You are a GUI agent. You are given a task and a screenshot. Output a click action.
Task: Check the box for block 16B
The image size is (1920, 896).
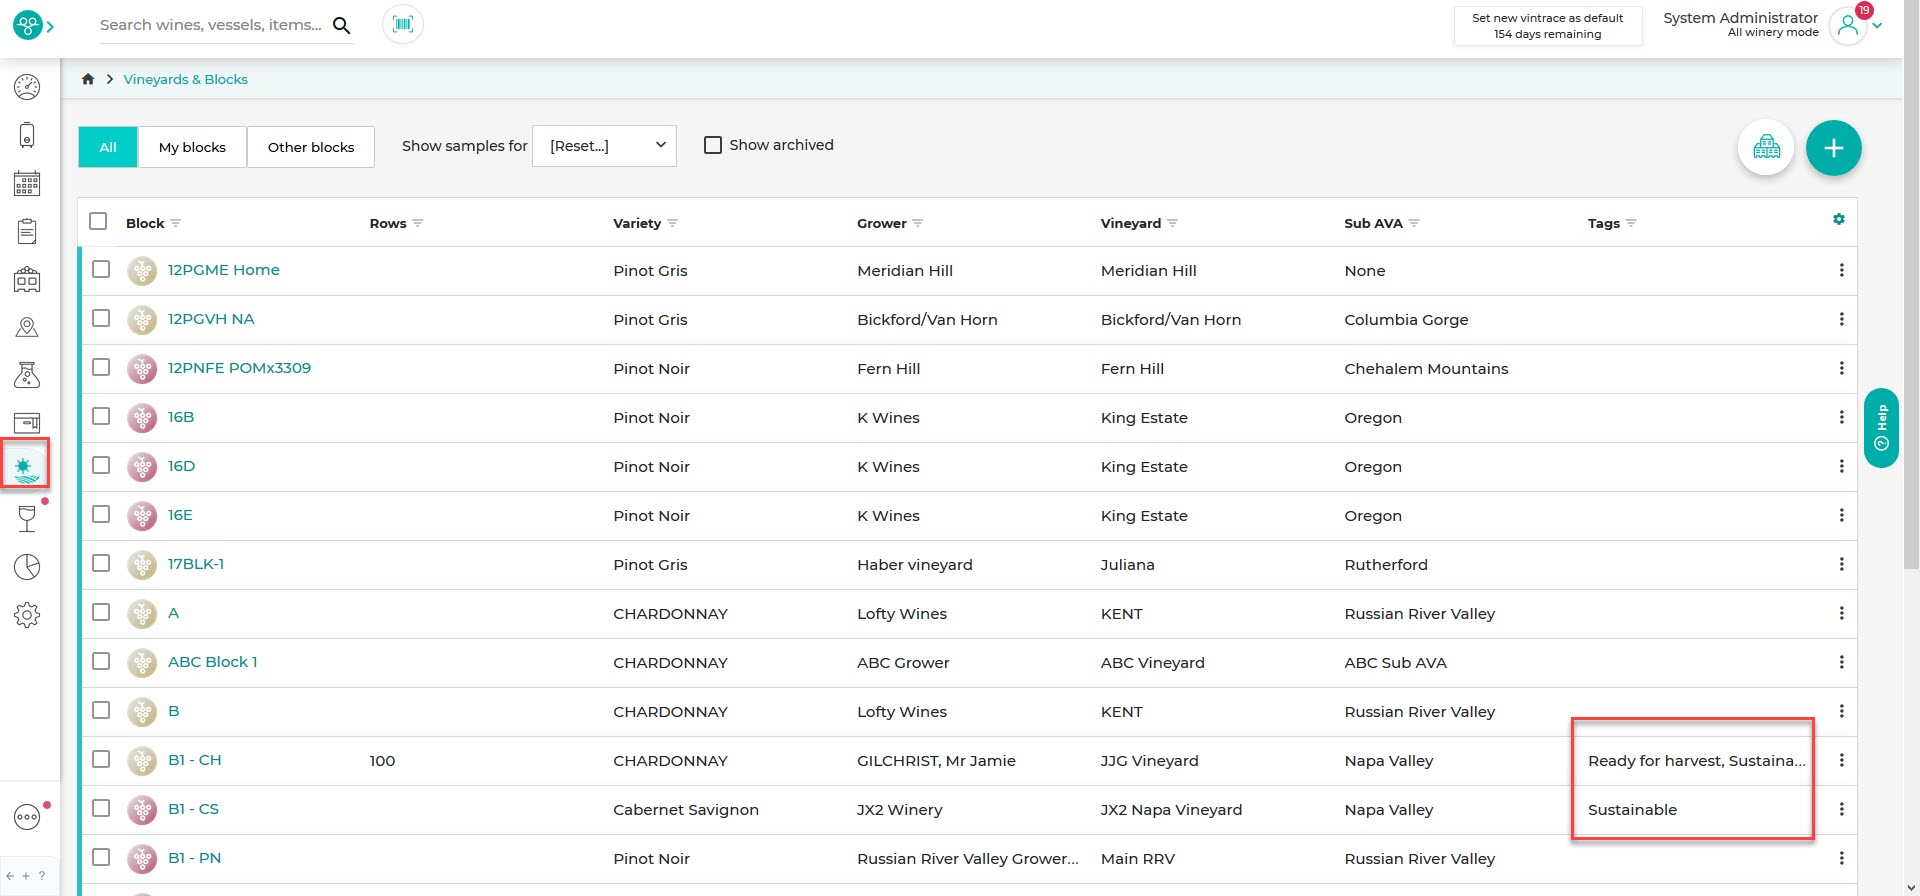tap(101, 416)
